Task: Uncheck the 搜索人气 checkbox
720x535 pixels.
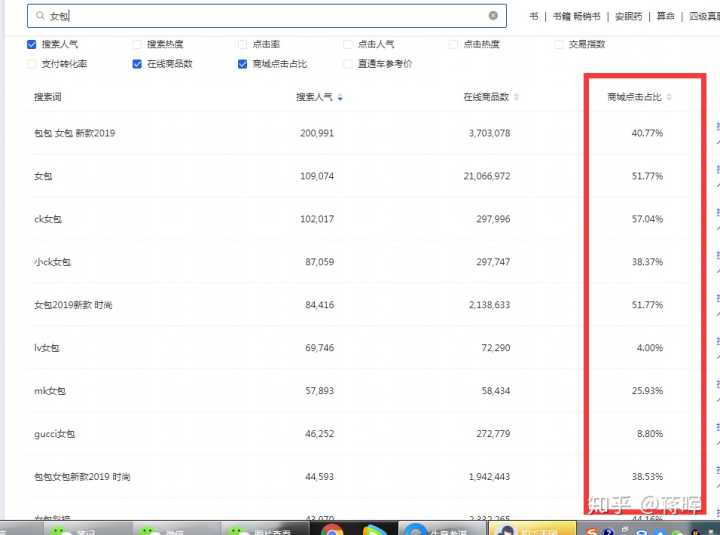Action: pos(32,45)
